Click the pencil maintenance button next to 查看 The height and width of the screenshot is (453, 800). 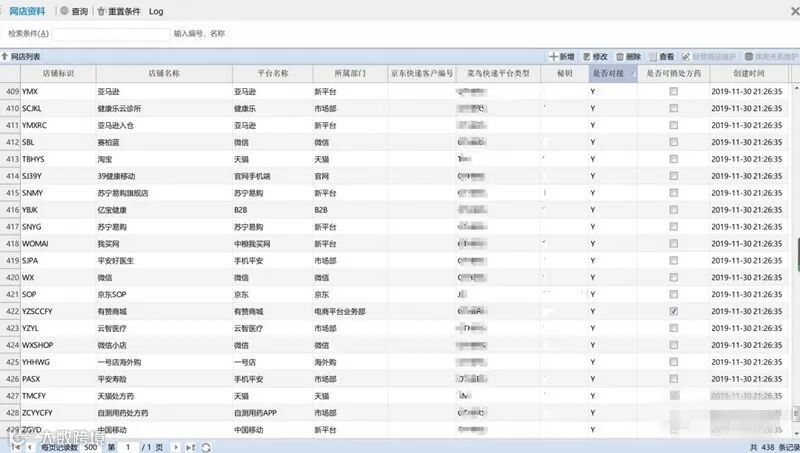[709, 57]
